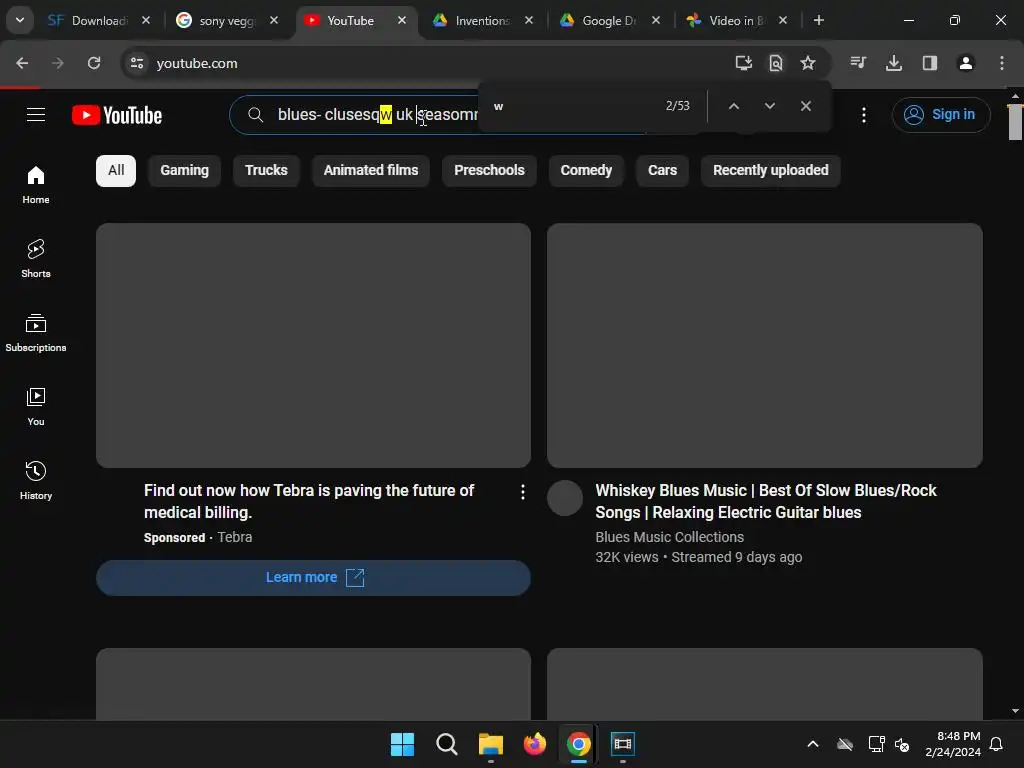Open YouTube settings three-dot menu

pos(864,115)
